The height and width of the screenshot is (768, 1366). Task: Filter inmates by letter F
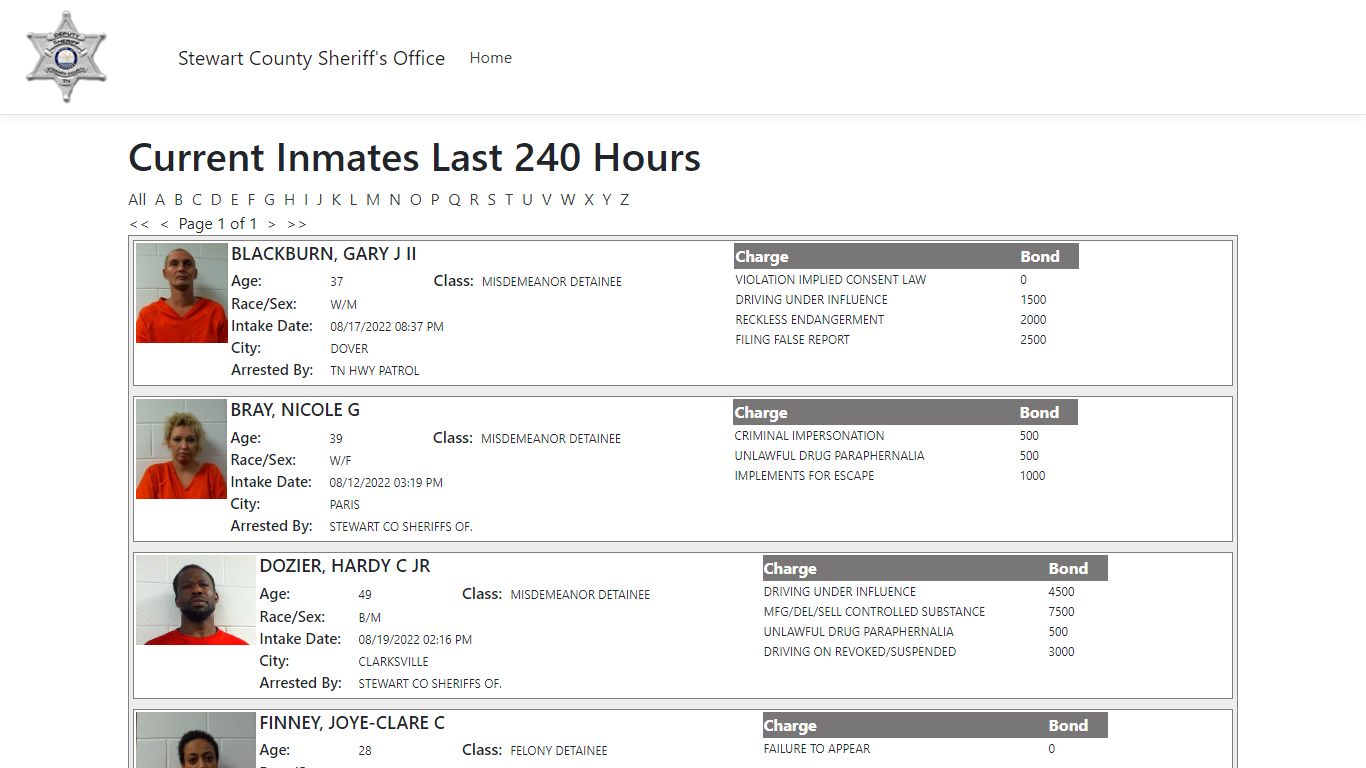tap(251, 199)
